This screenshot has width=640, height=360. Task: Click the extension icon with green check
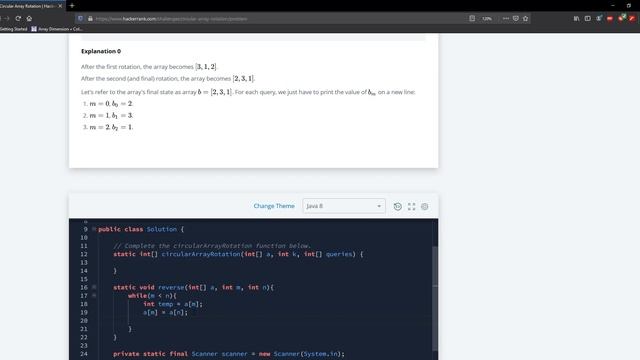point(621,18)
